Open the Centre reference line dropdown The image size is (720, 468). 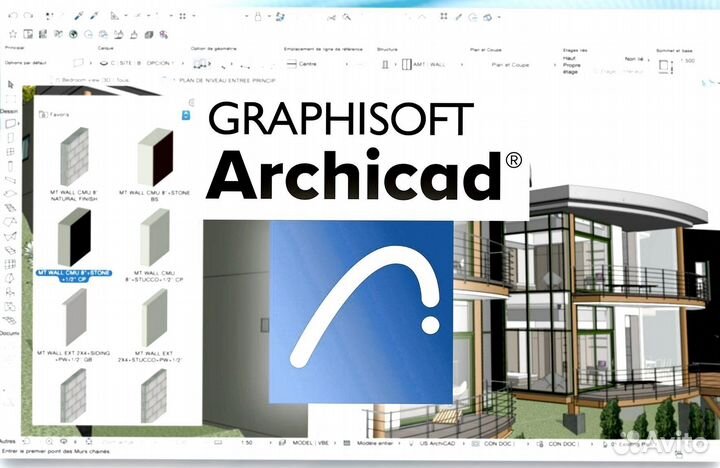coord(317,64)
